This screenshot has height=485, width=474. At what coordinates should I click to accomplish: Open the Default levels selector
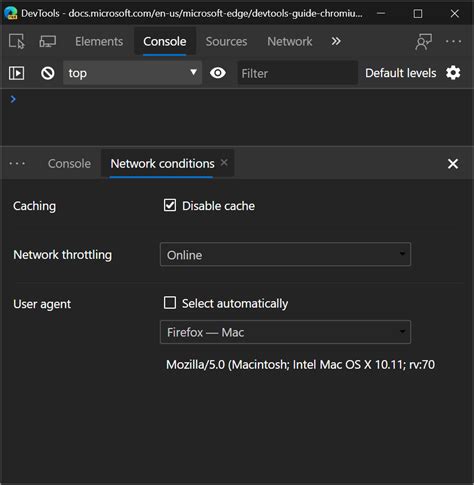[401, 73]
